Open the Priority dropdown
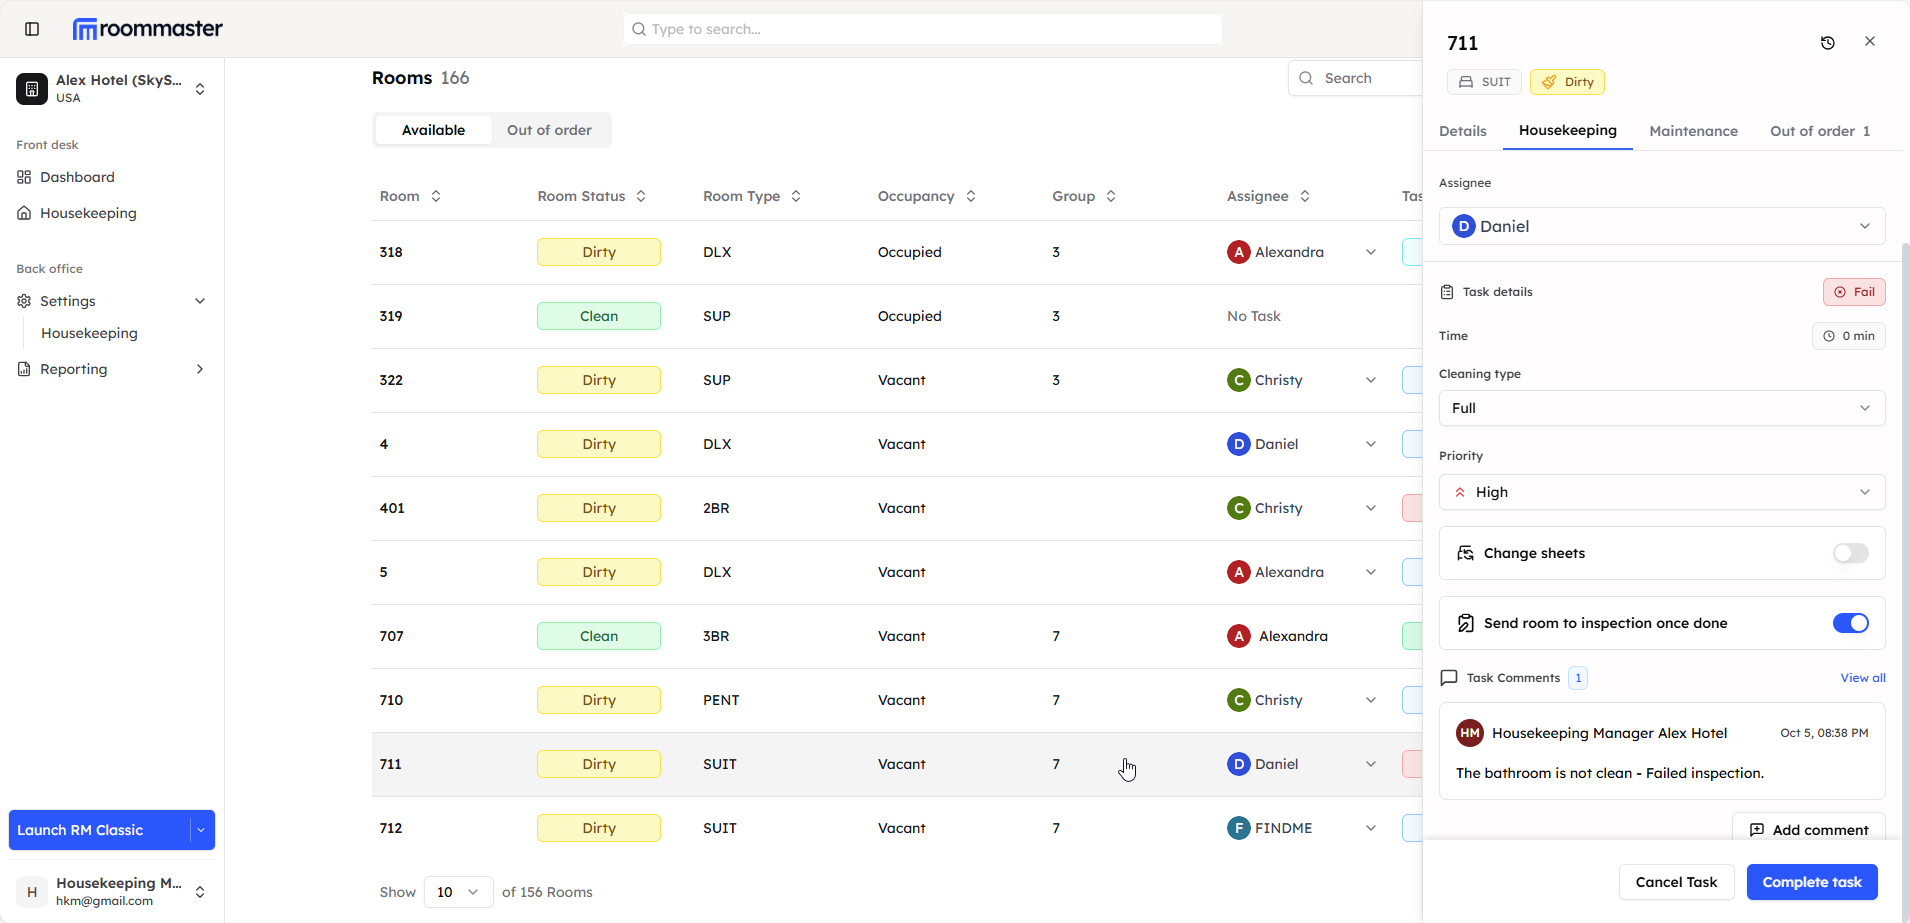Screen dimensions: 1910x923 (1661, 492)
